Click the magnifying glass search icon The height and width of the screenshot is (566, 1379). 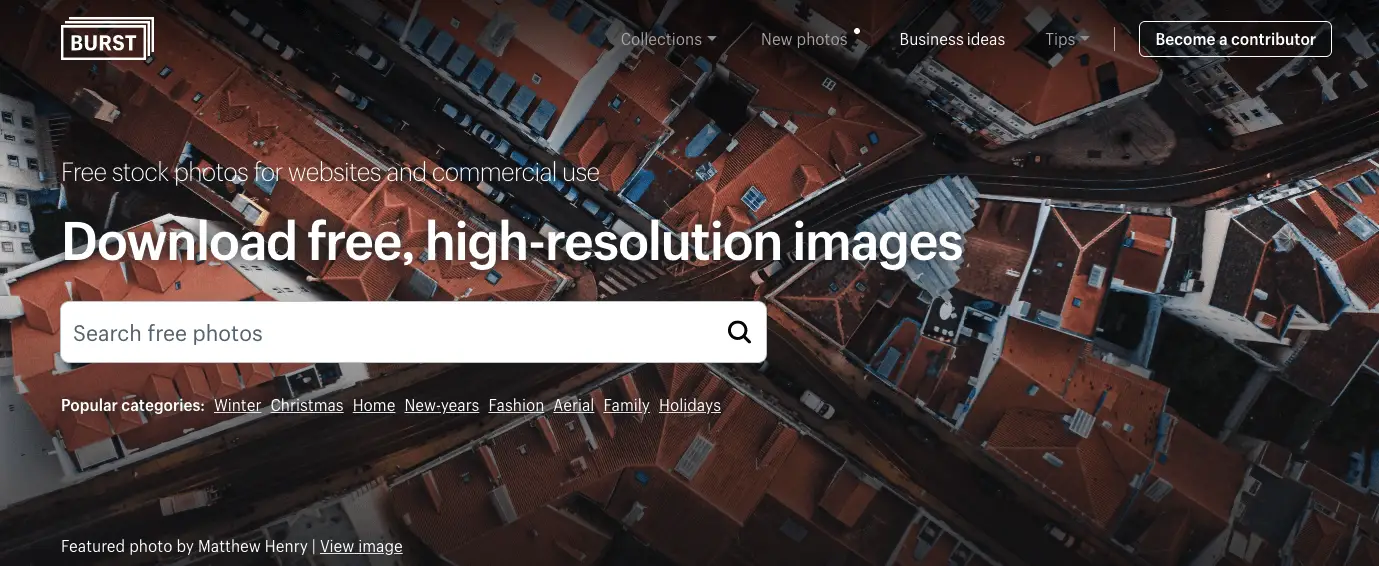[x=739, y=332]
